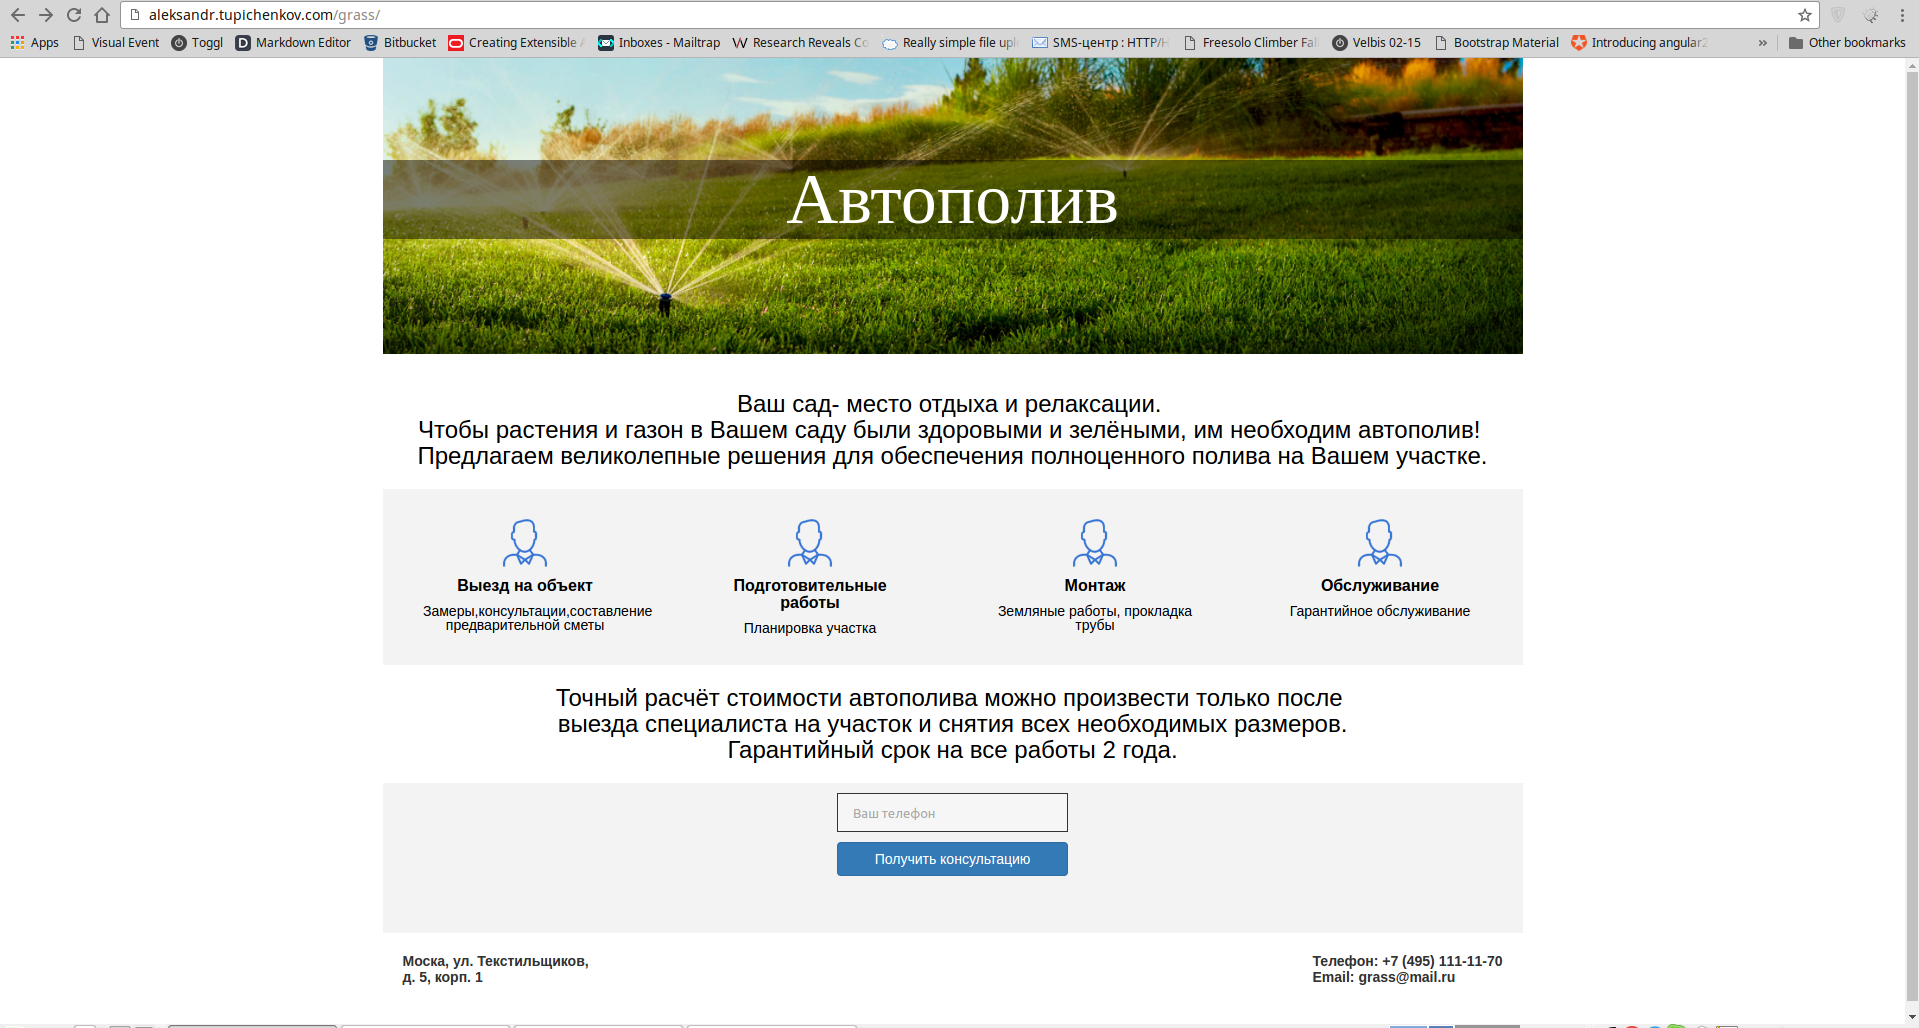Open the Toggl bookmark

[x=197, y=43]
